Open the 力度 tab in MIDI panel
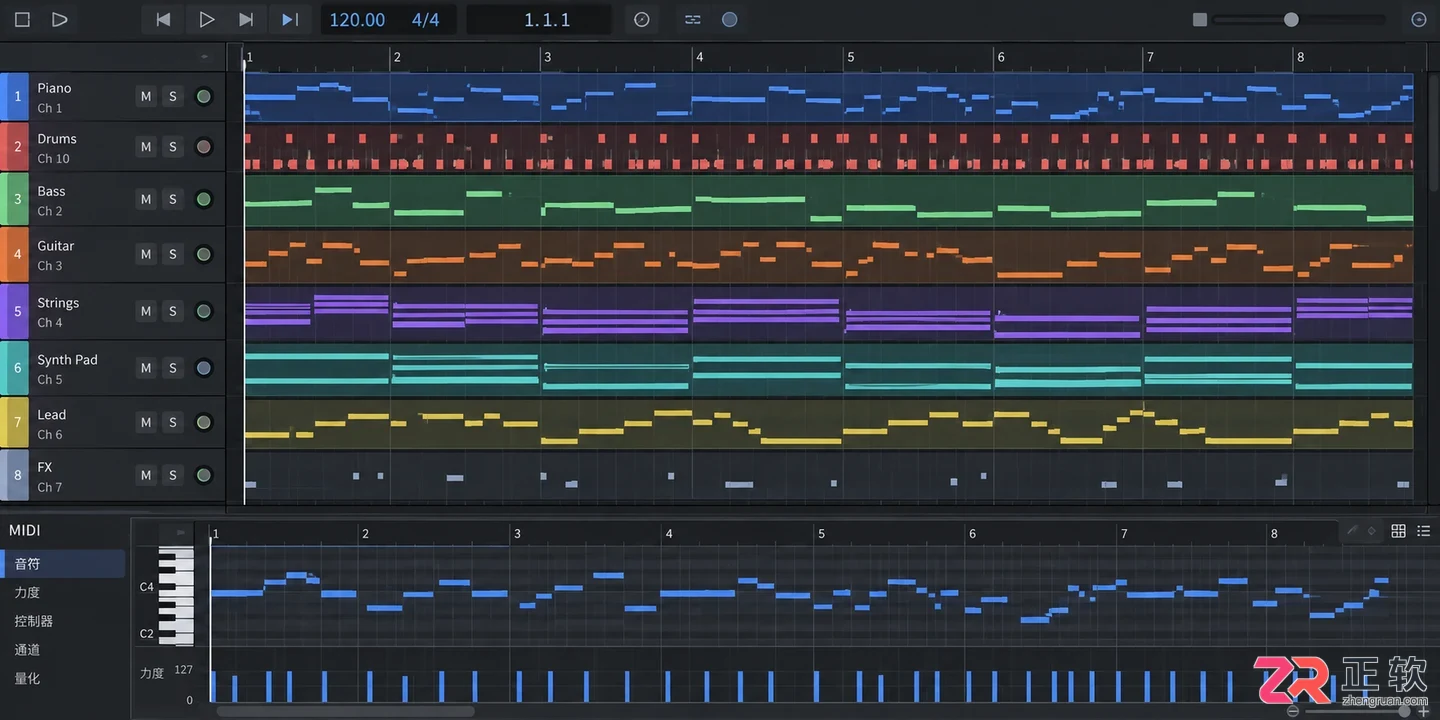 coord(27,593)
